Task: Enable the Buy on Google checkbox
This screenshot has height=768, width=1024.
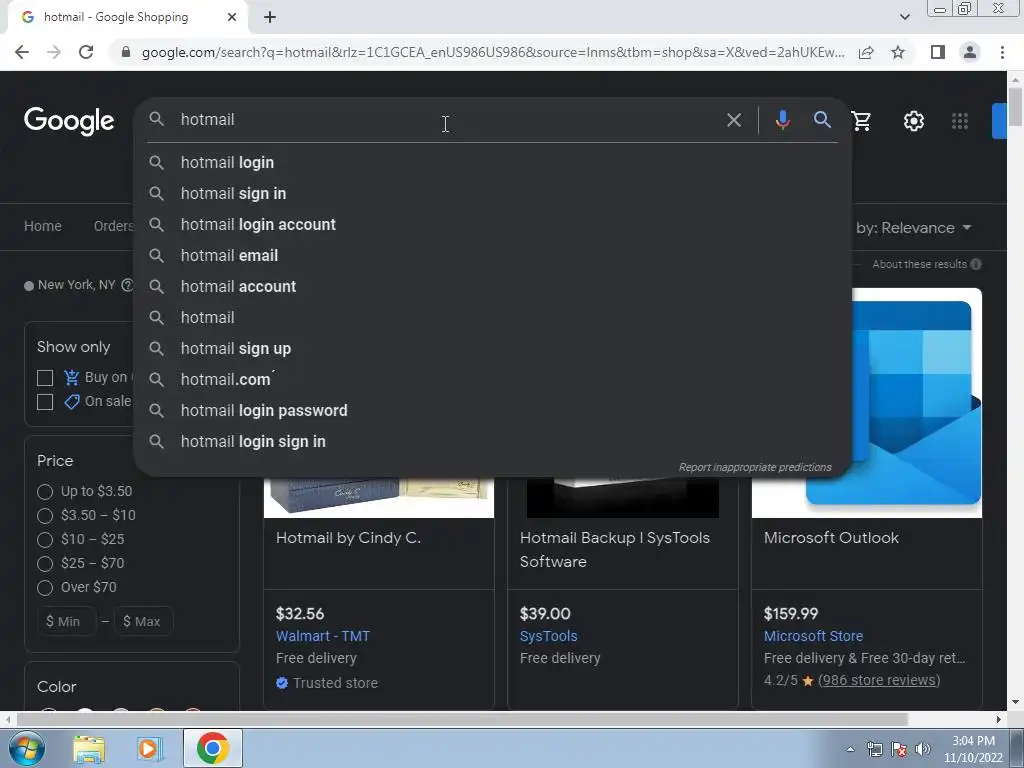Action: point(44,377)
